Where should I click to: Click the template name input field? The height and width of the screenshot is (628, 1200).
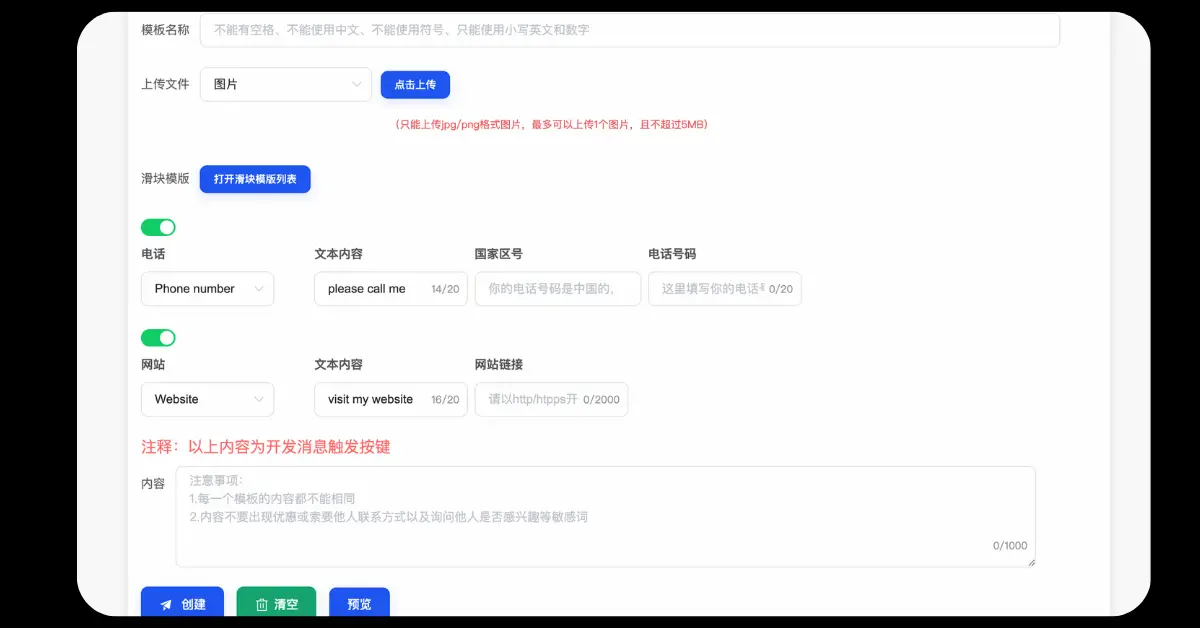point(629,30)
